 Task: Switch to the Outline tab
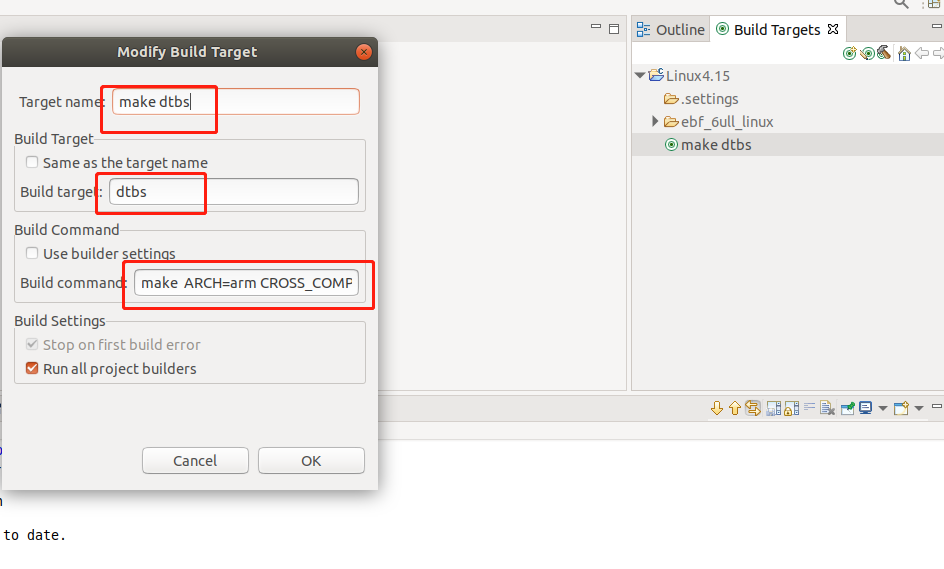pyautogui.click(x=671, y=30)
